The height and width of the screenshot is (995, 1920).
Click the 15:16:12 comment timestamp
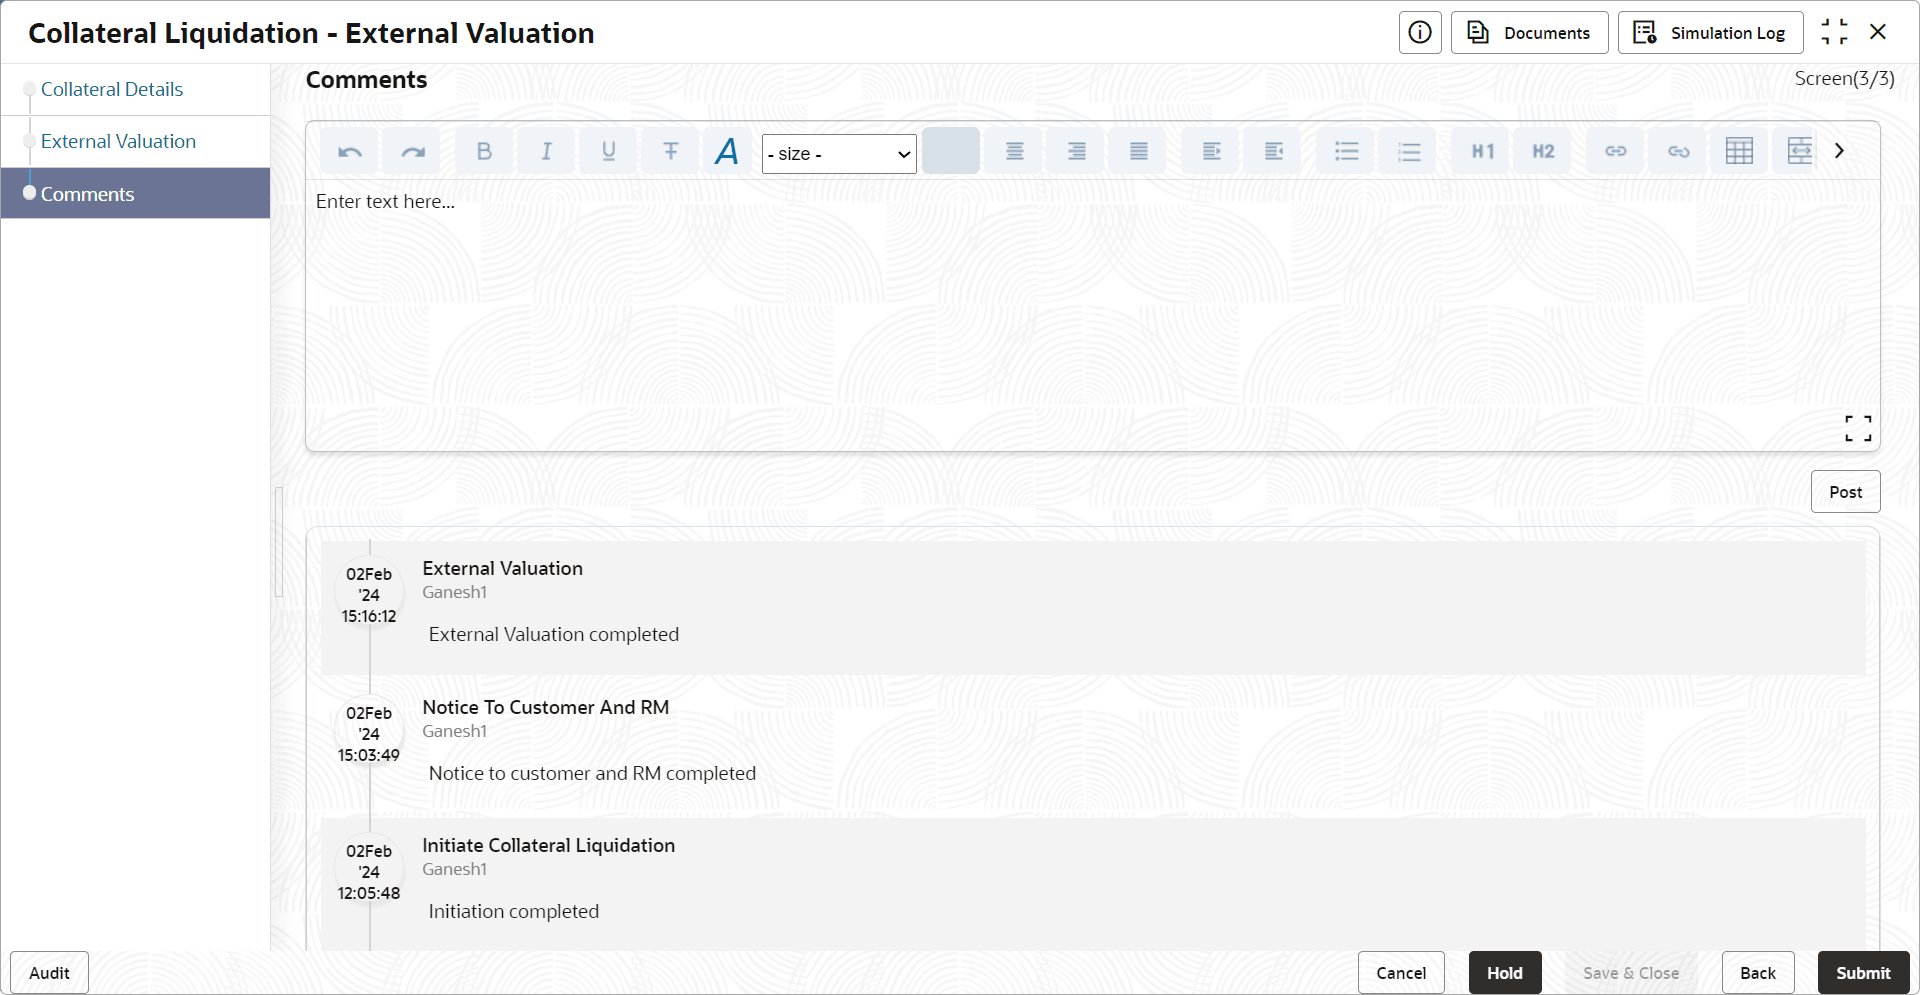click(369, 616)
